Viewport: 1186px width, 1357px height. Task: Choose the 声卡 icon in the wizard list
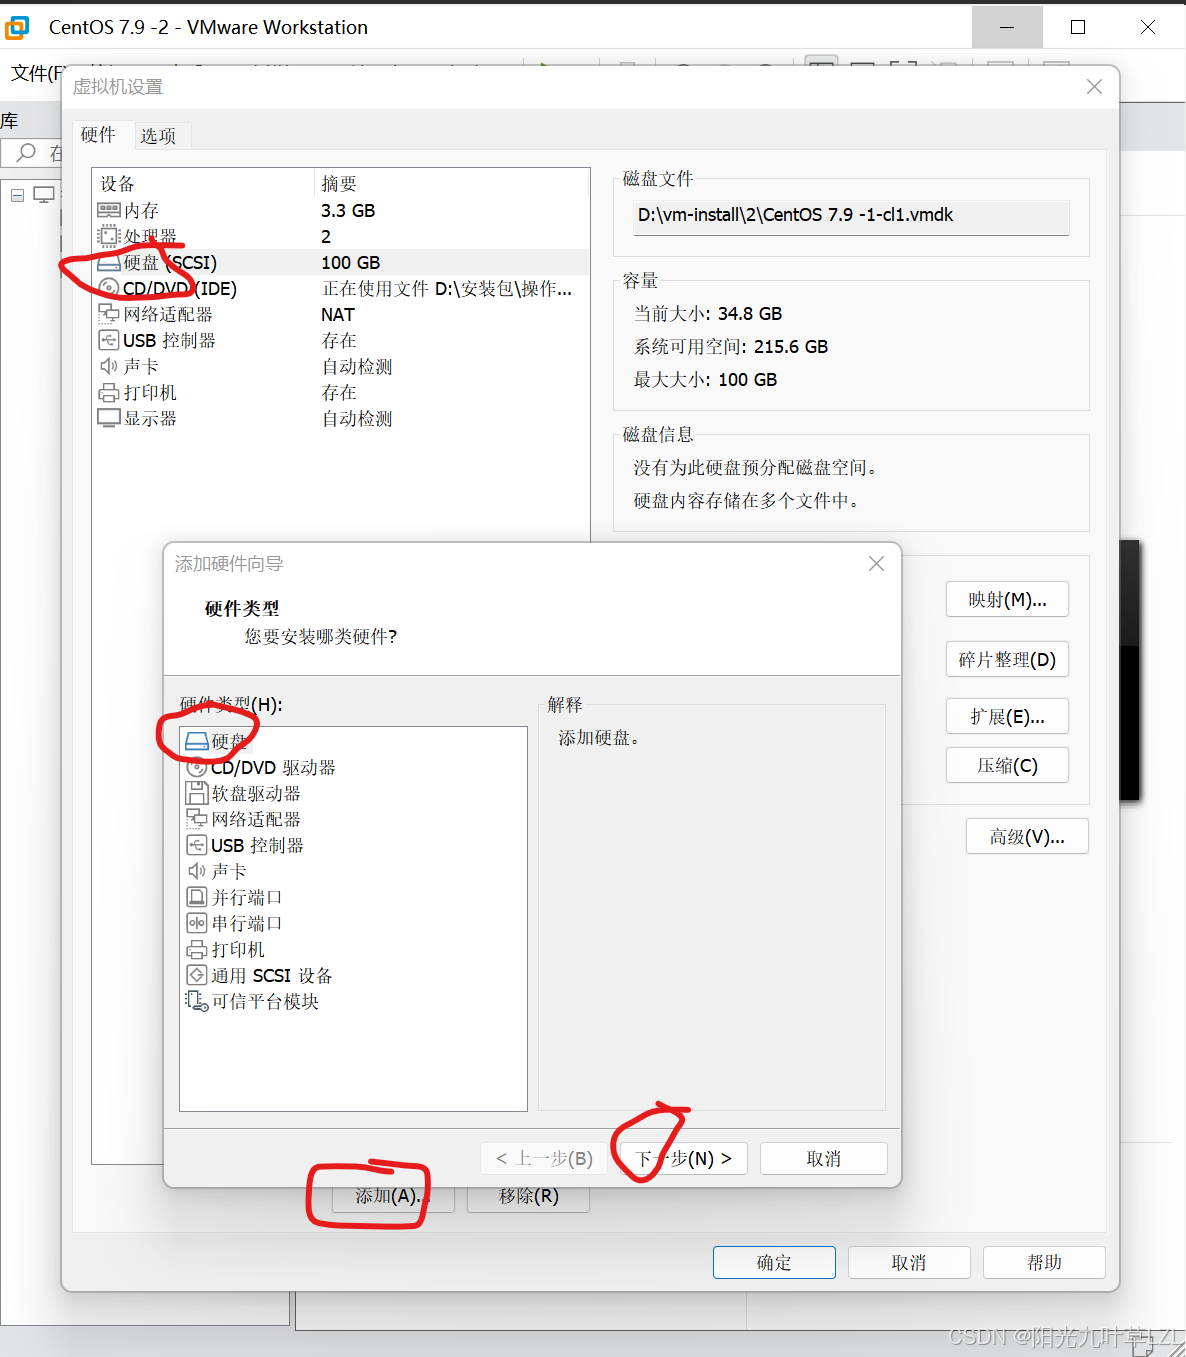pyautogui.click(x=197, y=871)
